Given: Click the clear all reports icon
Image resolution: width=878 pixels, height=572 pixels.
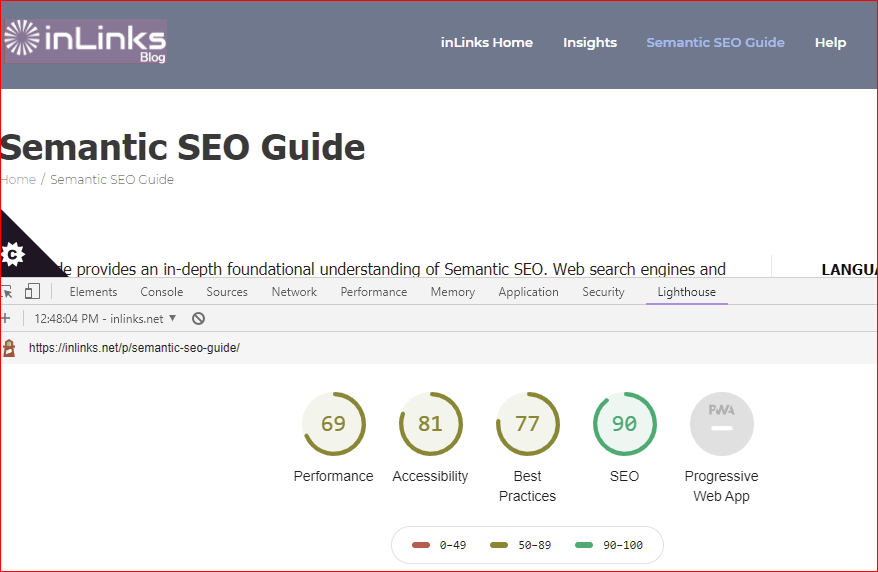Looking at the screenshot, I should click(x=198, y=318).
